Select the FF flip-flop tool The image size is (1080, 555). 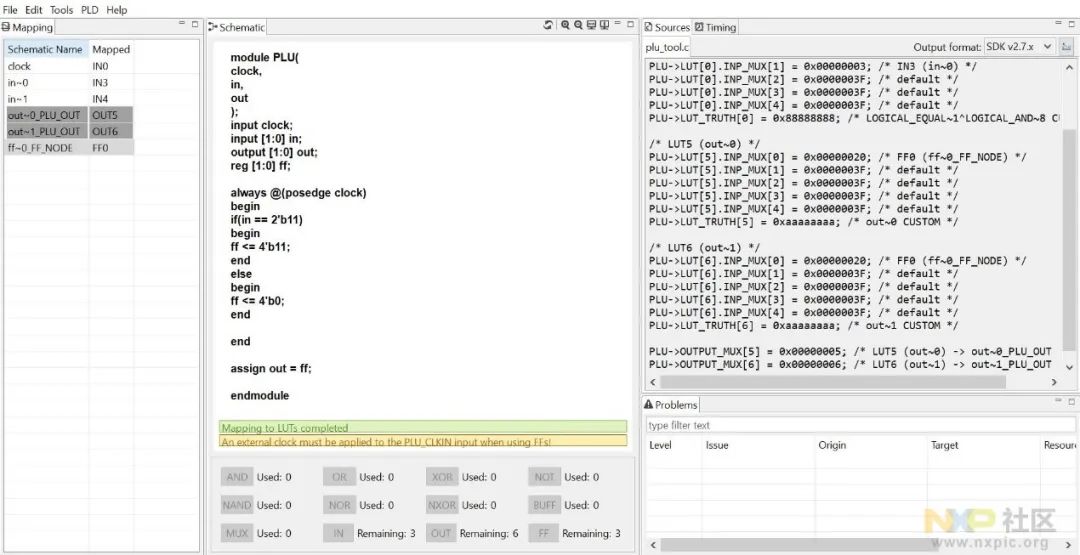(x=543, y=533)
